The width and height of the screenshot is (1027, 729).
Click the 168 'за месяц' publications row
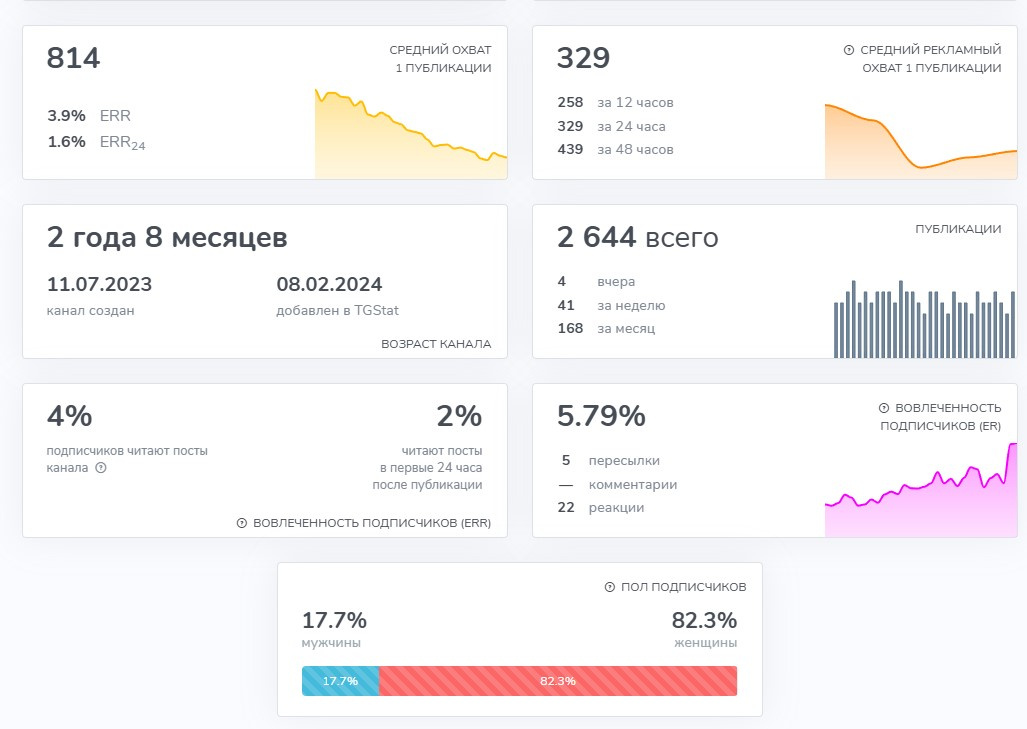[607, 328]
